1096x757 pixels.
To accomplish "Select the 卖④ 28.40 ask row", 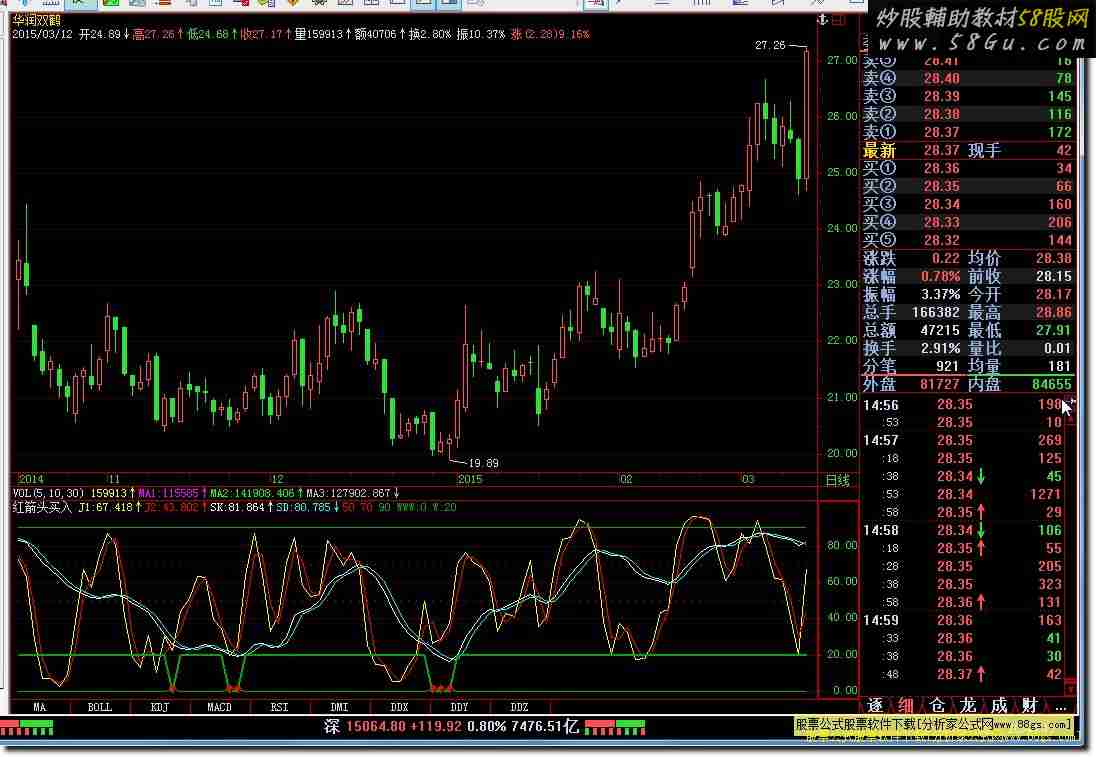I will 967,78.
